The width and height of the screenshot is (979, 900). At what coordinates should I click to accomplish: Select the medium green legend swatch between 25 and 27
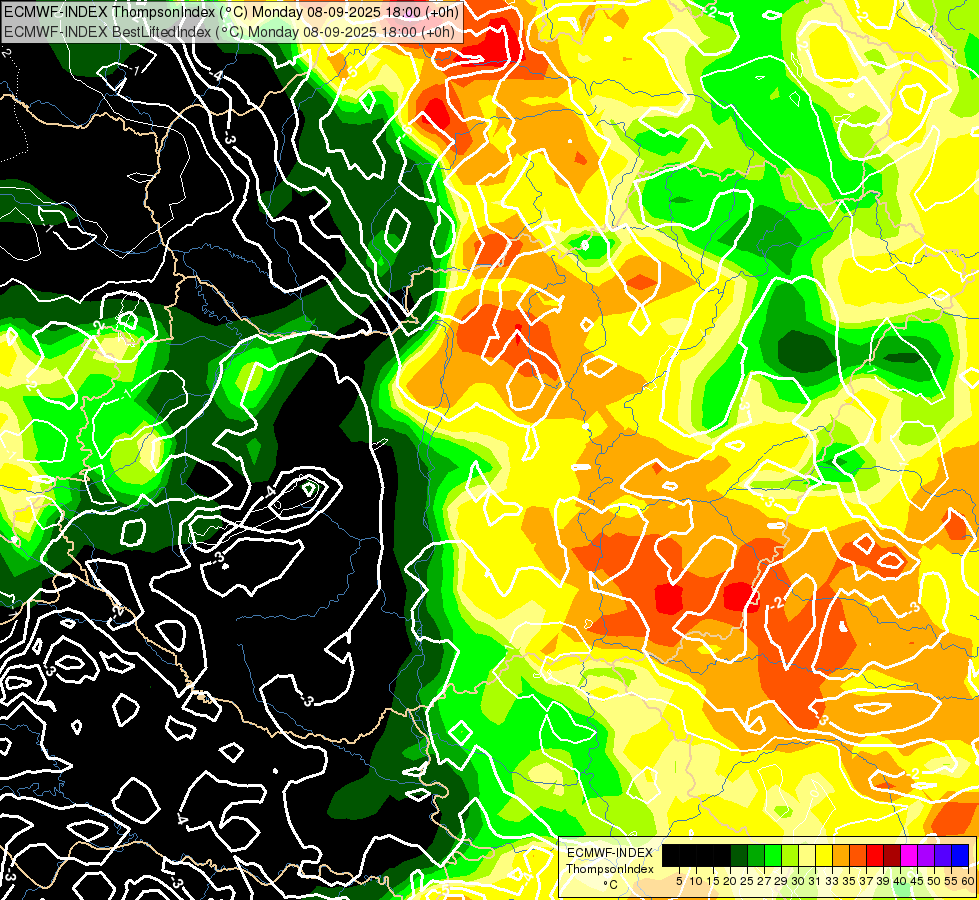pos(755,855)
